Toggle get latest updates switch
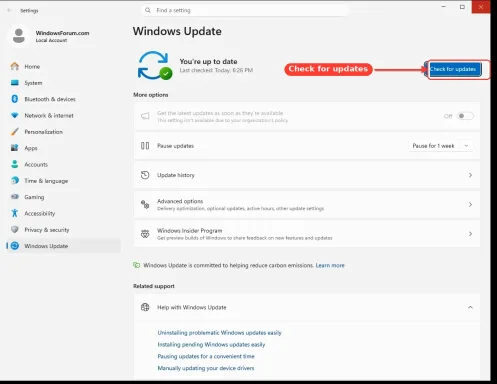This screenshot has height=384, width=497. [465, 116]
